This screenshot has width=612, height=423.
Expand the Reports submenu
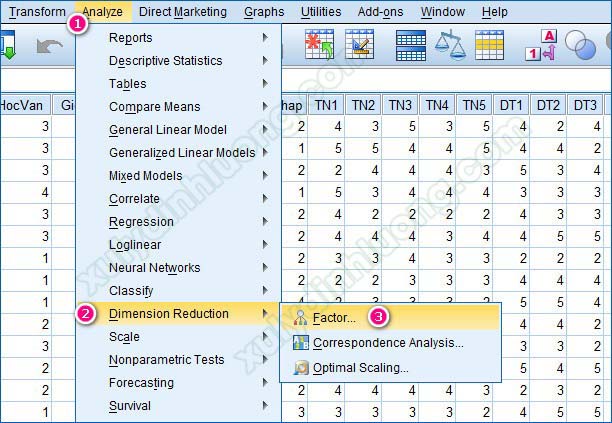(178, 37)
